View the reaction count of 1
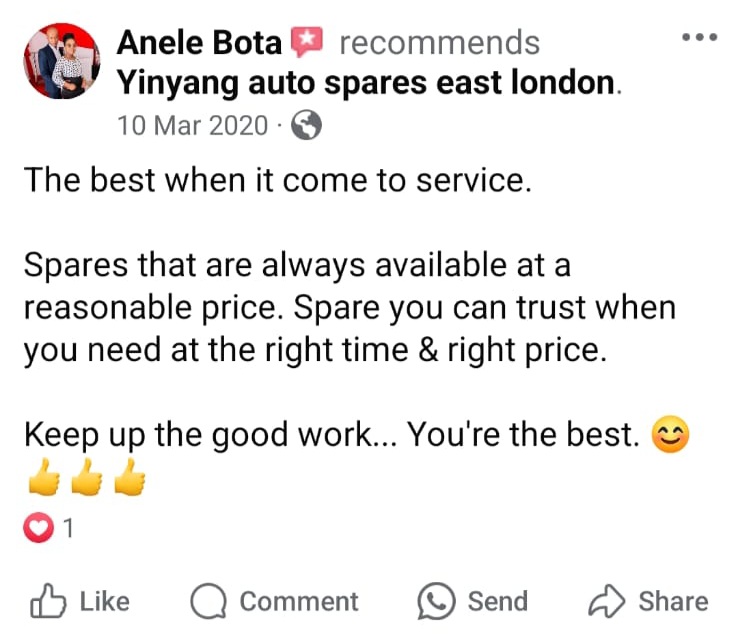Screen dimensions: 738x641 point(68,528)
